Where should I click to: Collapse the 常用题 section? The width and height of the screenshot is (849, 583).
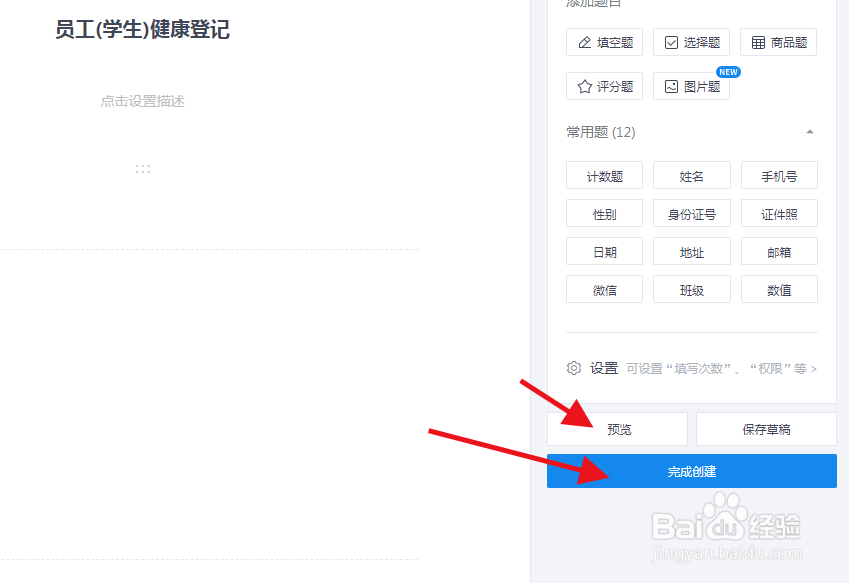[810, 131]
